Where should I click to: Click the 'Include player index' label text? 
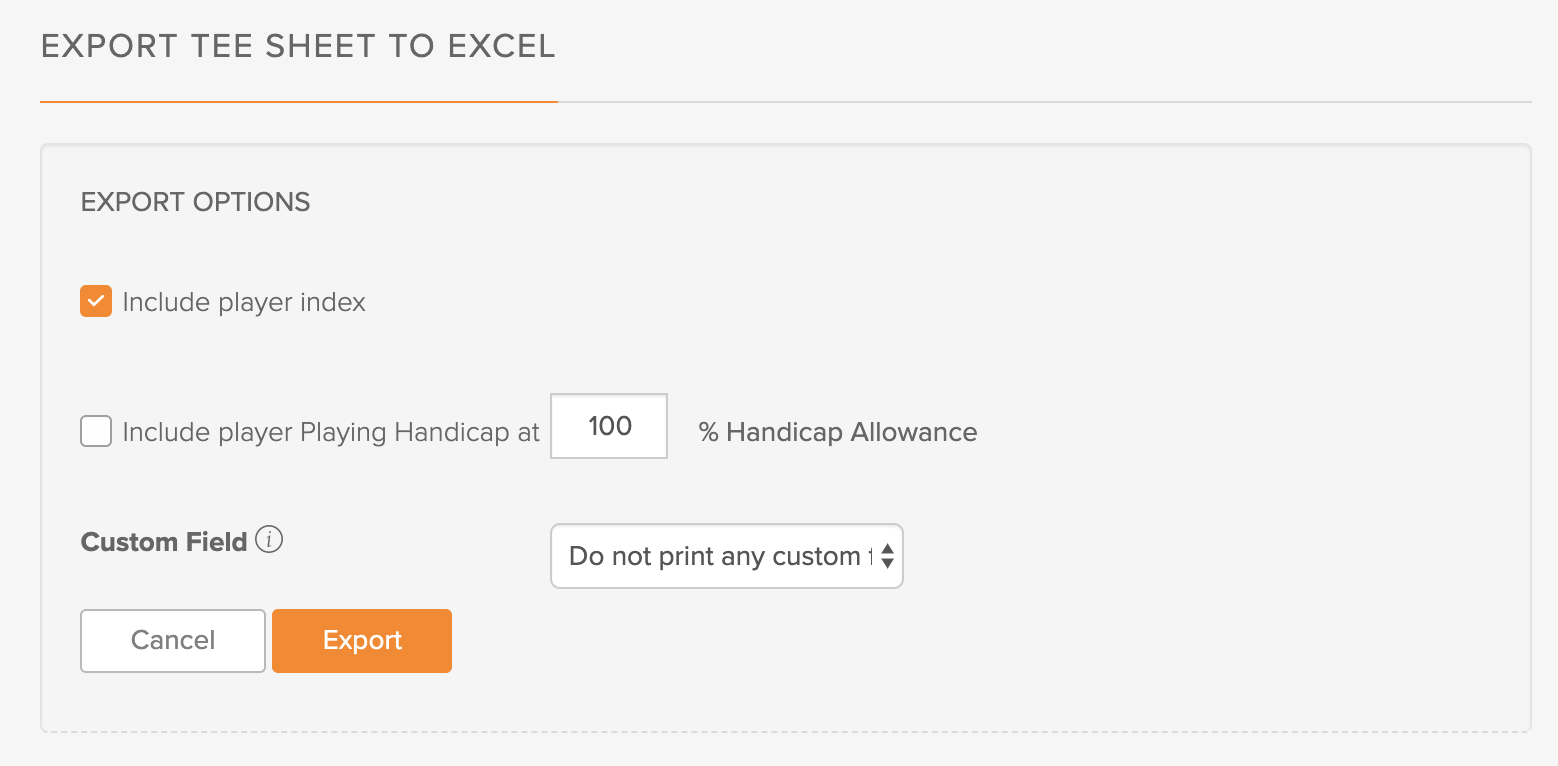pyautogui.click(x=244, y=302)
